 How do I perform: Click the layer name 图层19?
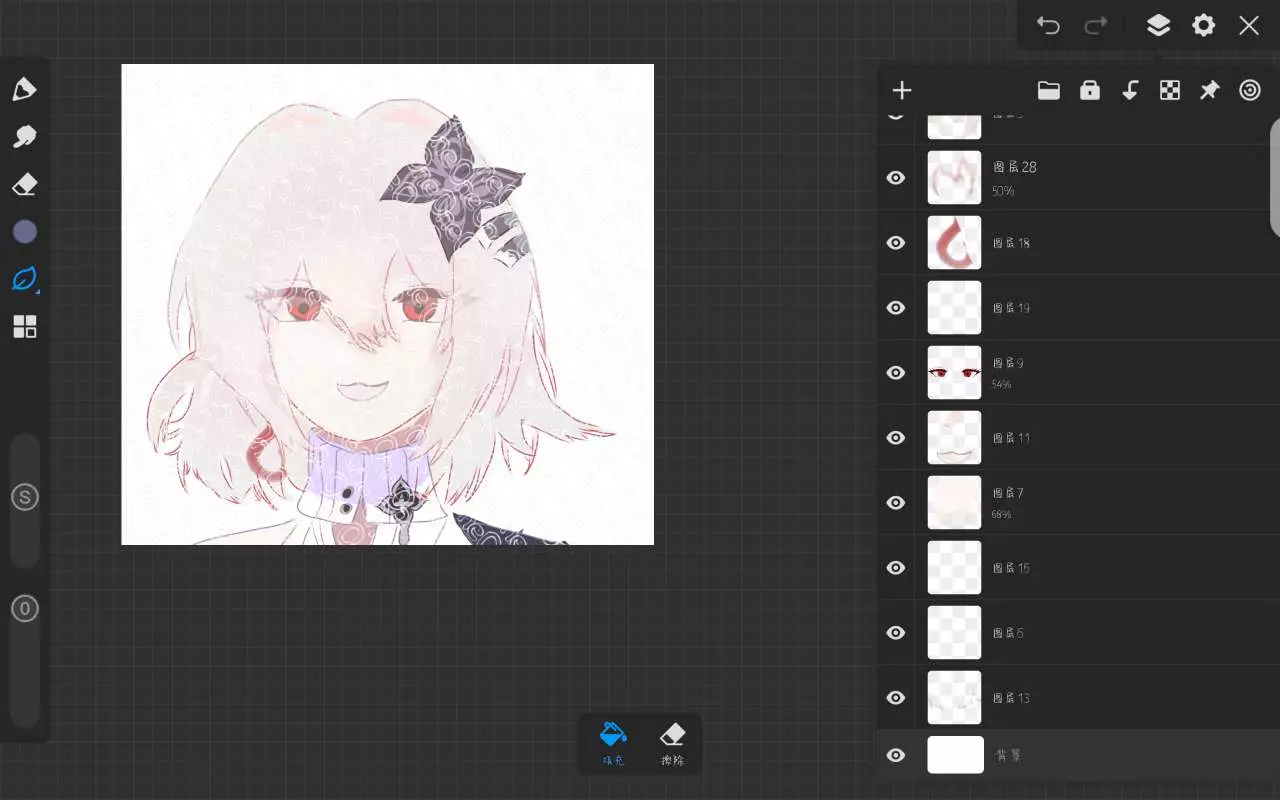click(1011, 308)
